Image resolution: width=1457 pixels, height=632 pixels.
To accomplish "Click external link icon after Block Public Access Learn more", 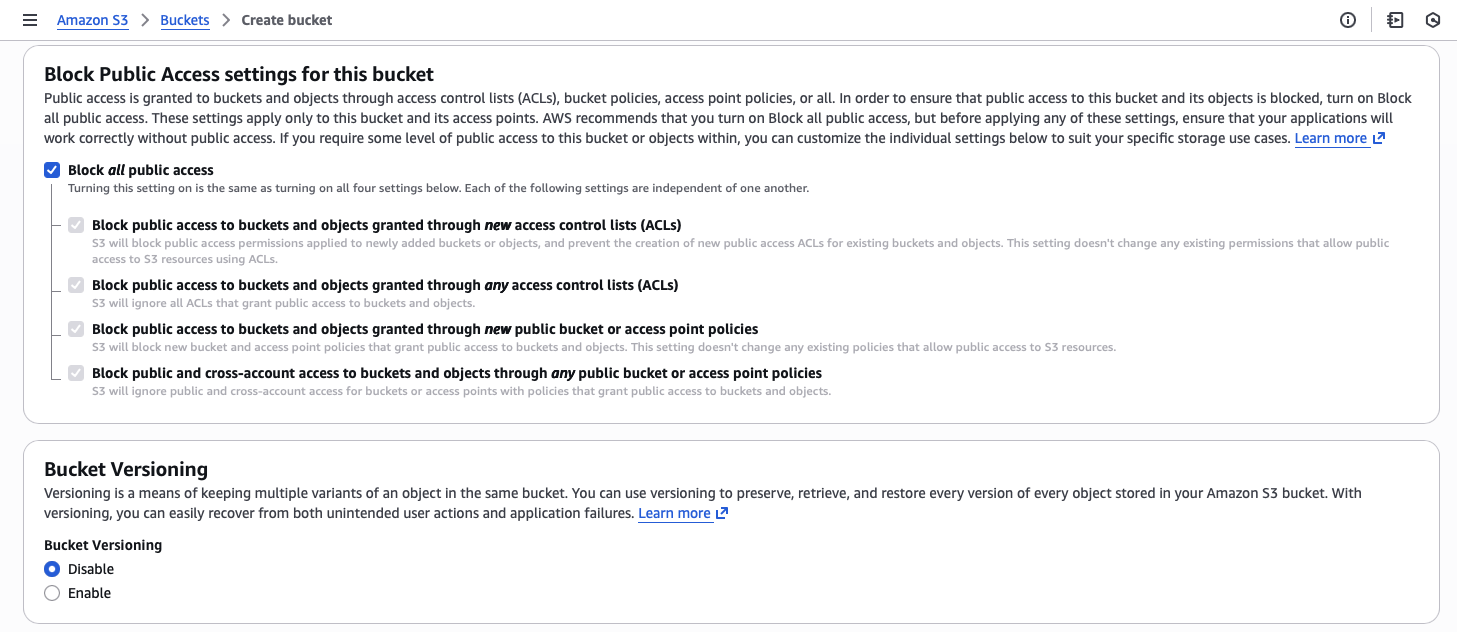I will pyautogui.click(x=1379, y=139).
